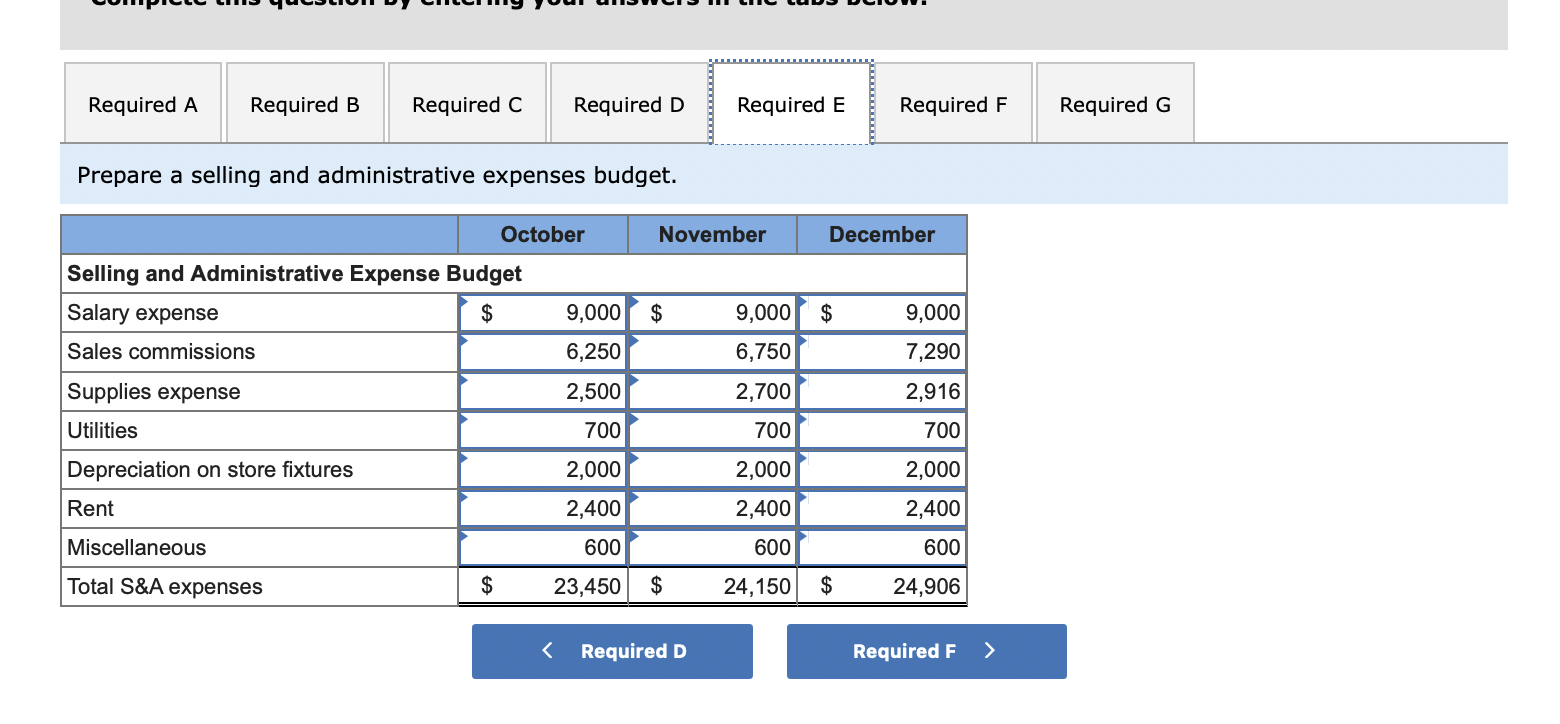Viewport: 1560px width, 724px height.
Task: Edit November Salary expense cell
Action: tap(713, 313)
